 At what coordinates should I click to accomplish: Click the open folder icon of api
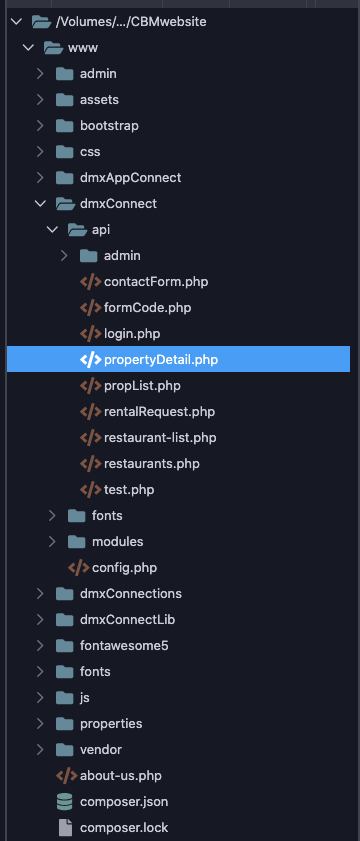tap(77, 230)
